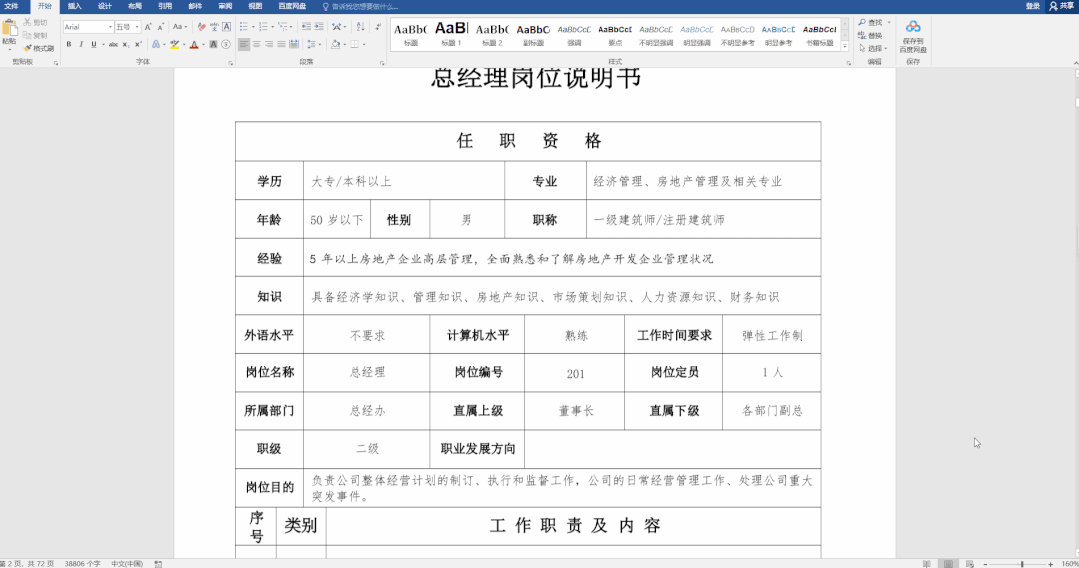The image size is (1079, 568).
Task: Click the phonetic guide (文) icon
Action: pos(214,27)
